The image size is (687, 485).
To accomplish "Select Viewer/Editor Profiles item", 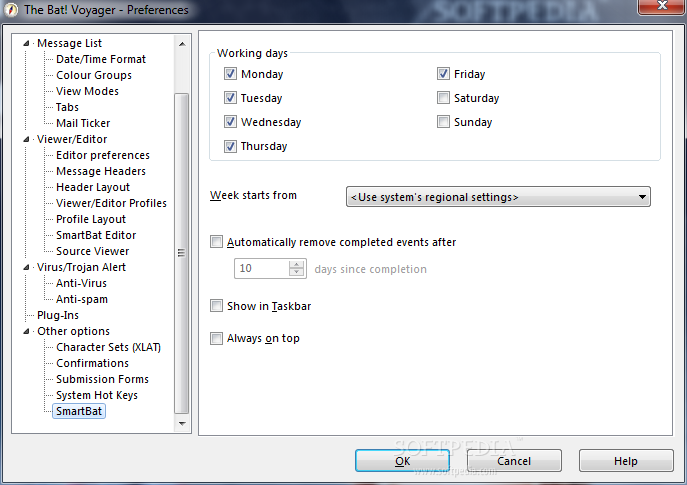I will tap(111, 203).
